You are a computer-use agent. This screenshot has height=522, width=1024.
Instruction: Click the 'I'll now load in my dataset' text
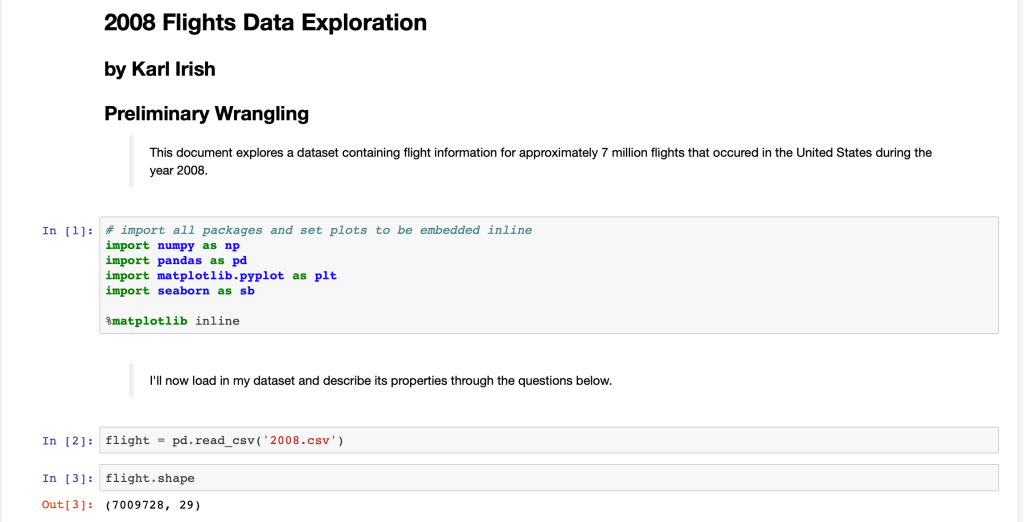pyautogui.click(x=380, y=381)
